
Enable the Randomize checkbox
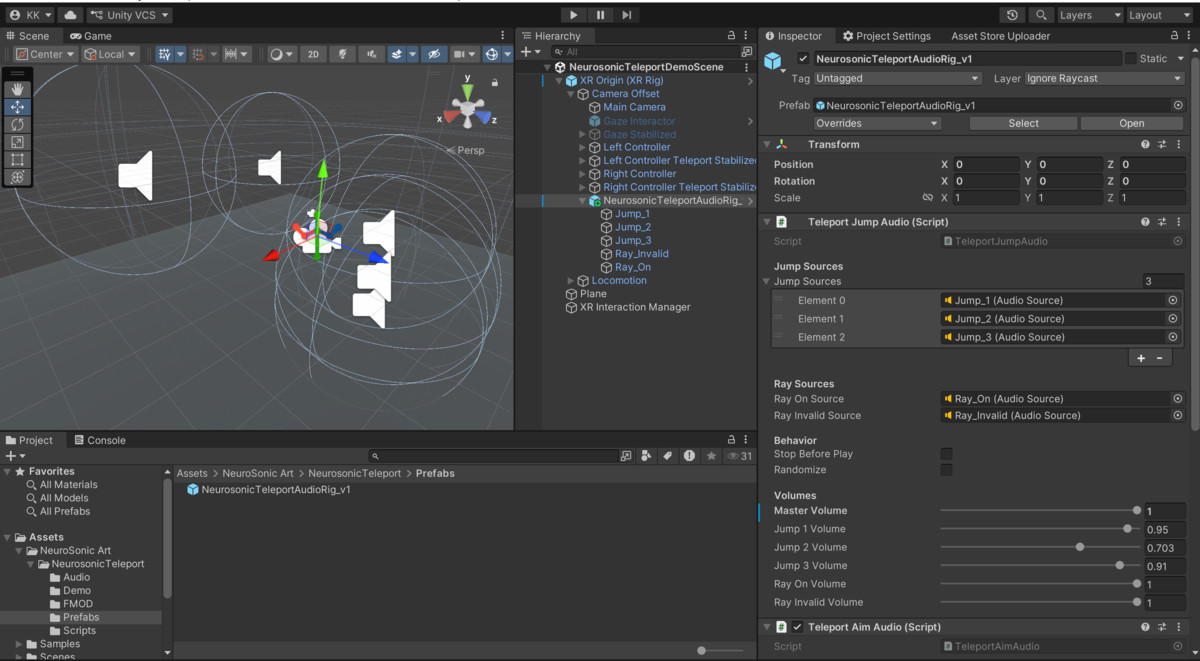coord(946,469)
